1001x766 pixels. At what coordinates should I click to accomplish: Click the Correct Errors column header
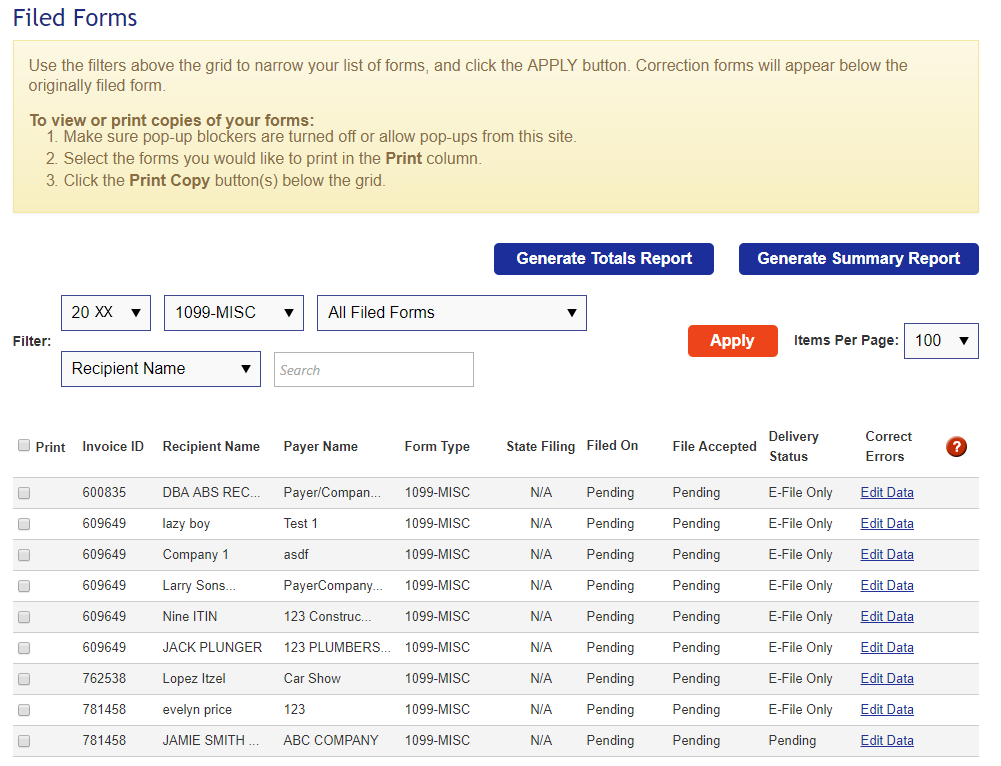(888, 446)
